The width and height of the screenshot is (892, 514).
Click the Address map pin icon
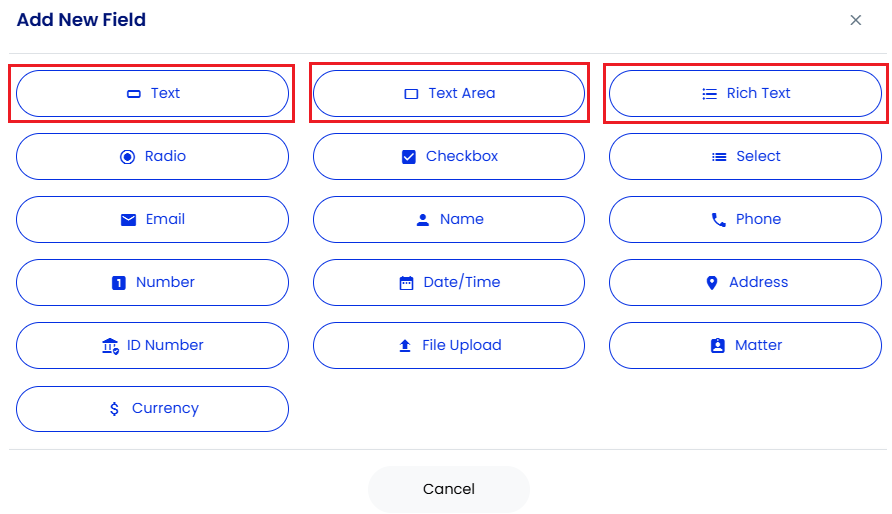tap(712, 283)
